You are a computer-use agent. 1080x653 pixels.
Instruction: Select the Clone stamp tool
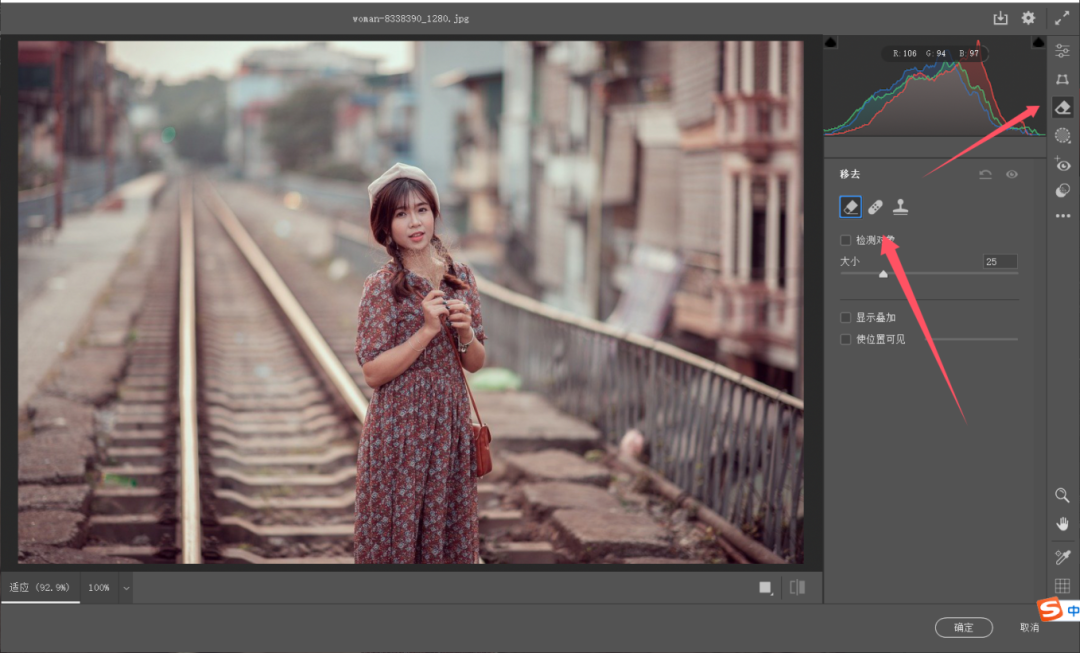coord(899,207)
